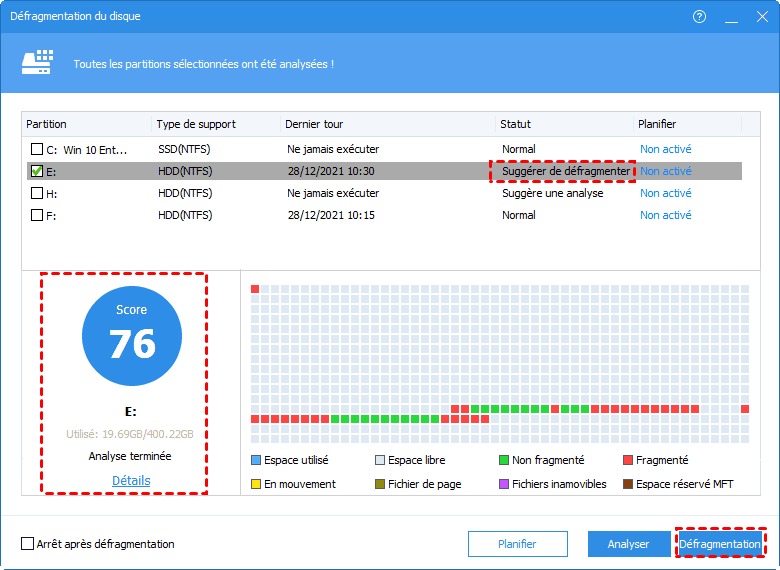780x570 pixels.
Task: Click the Analyser button
Action: click(x=628, y=544)
